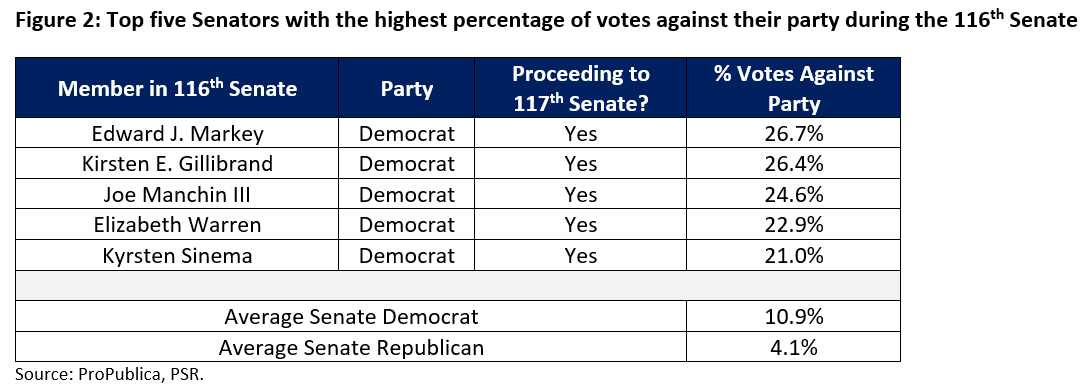Select the 'Member in 116th Senate' header cell

click(178, 88)
